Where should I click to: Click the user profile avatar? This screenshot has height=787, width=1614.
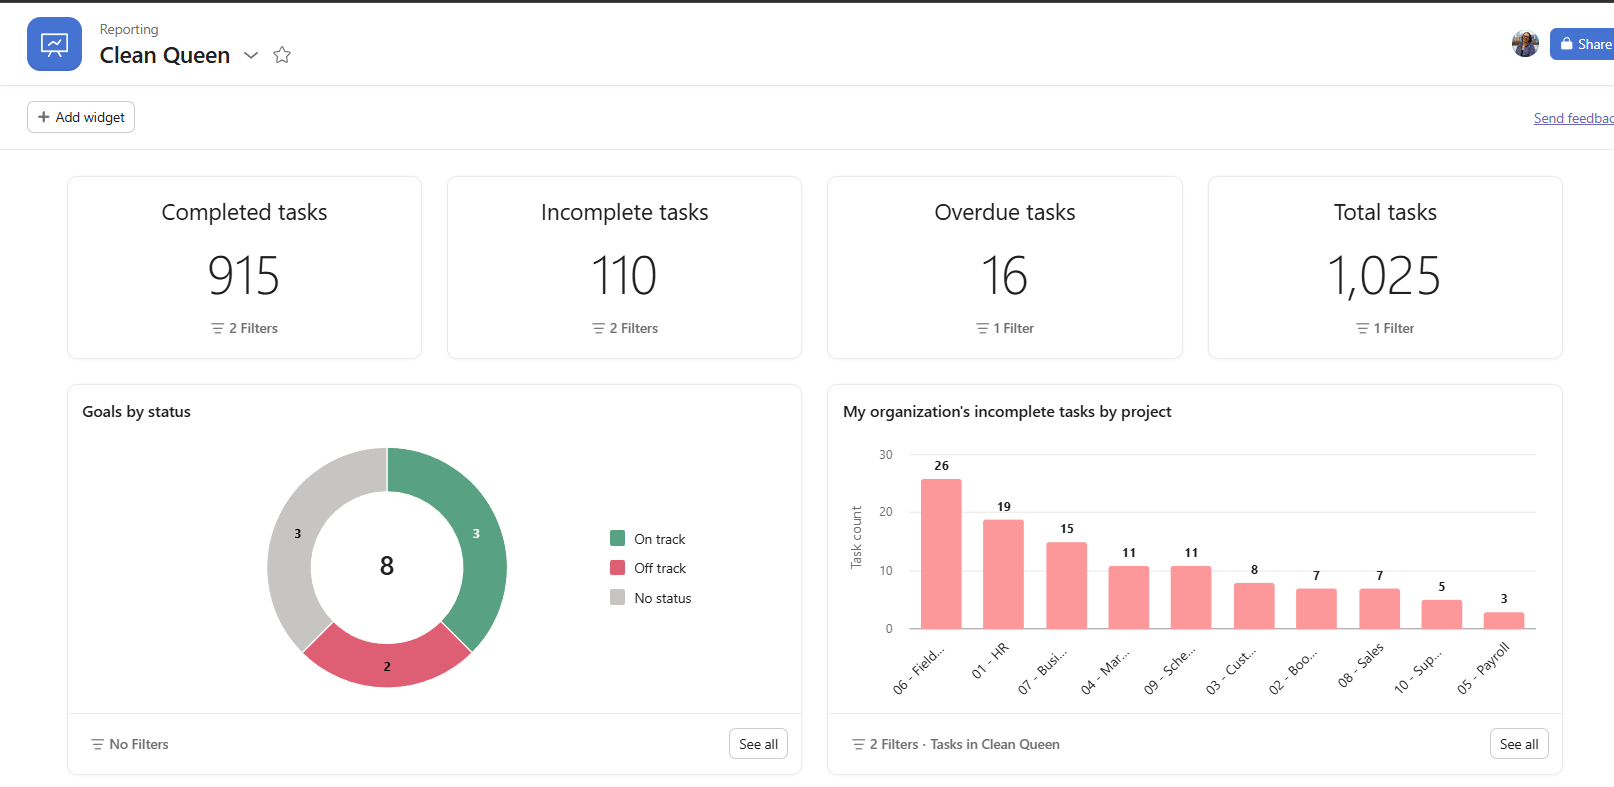(1525, 44)
